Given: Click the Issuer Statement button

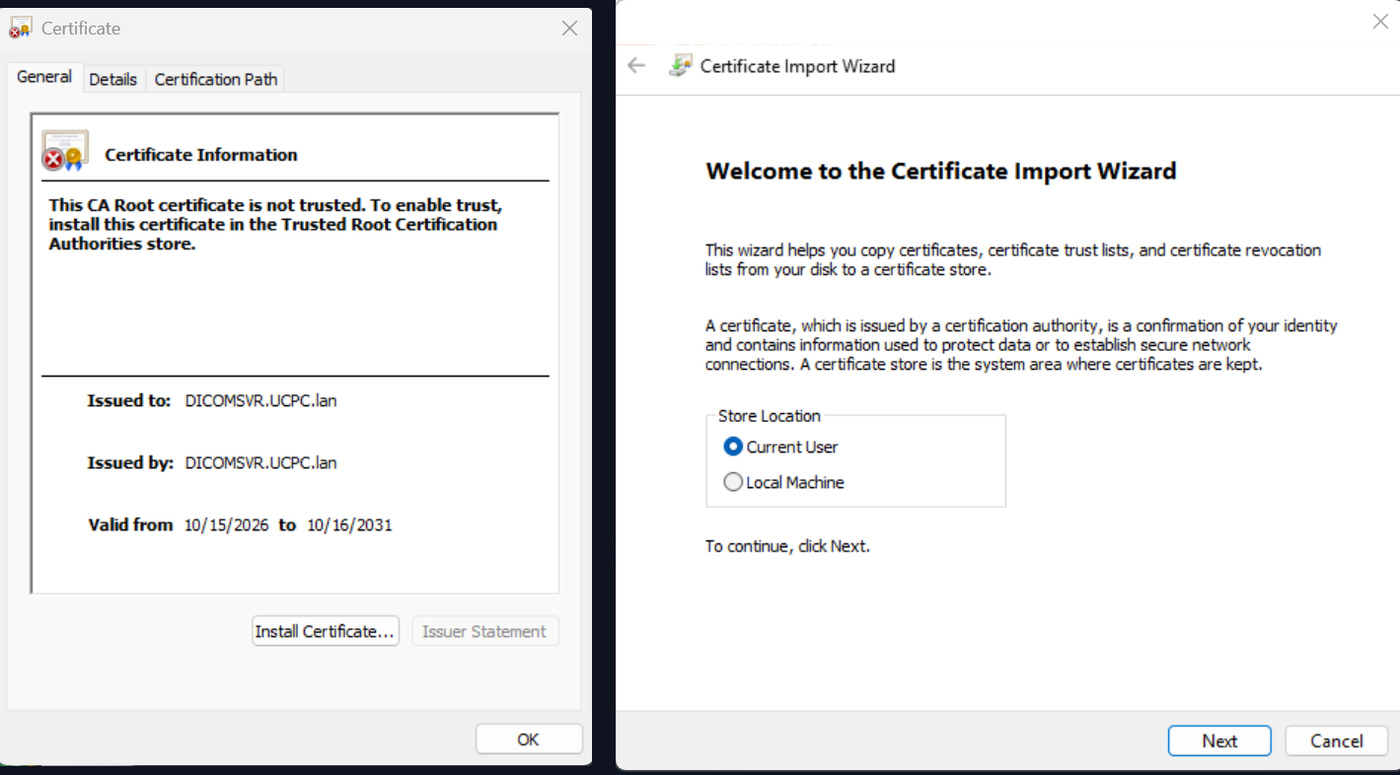Looking at the screenshot, I should [x=484, y=631].
